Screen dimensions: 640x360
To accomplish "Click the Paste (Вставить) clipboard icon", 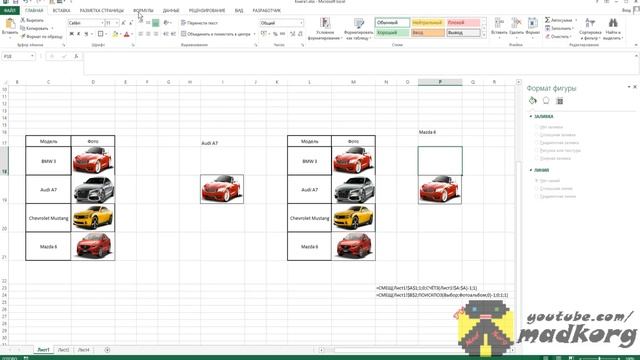I will (x=10, y=24).
